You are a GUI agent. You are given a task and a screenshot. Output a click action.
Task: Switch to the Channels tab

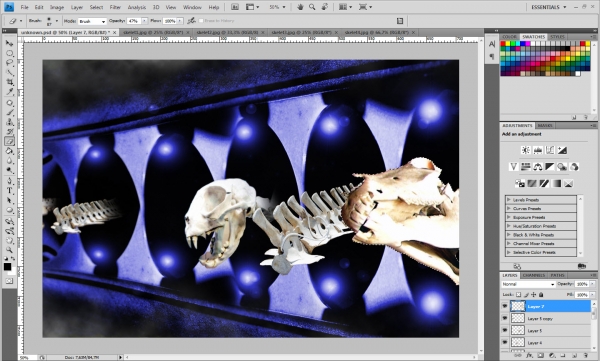pos(533,275)
